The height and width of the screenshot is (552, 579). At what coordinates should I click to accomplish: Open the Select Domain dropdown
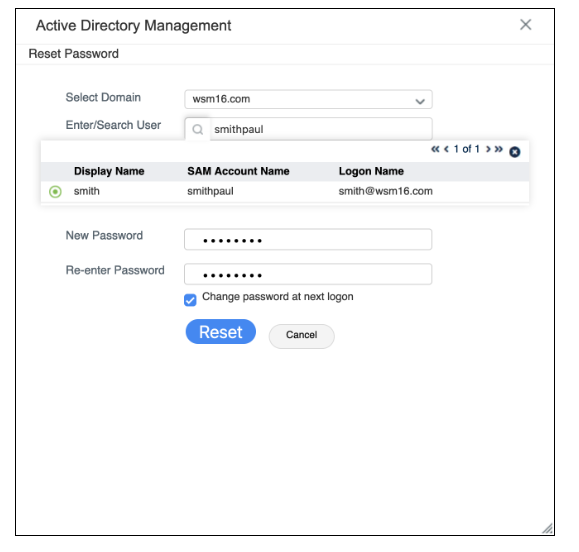[308, 99]
